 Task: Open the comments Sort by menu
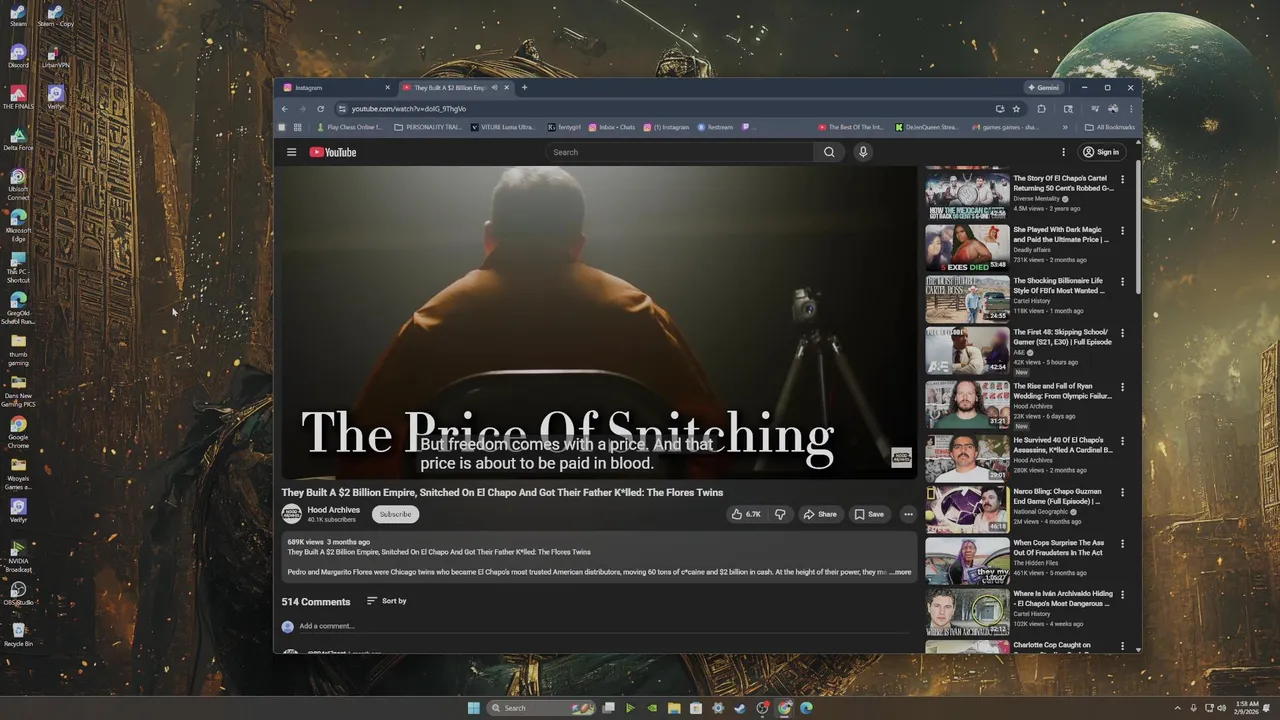(x=387, y=601)
